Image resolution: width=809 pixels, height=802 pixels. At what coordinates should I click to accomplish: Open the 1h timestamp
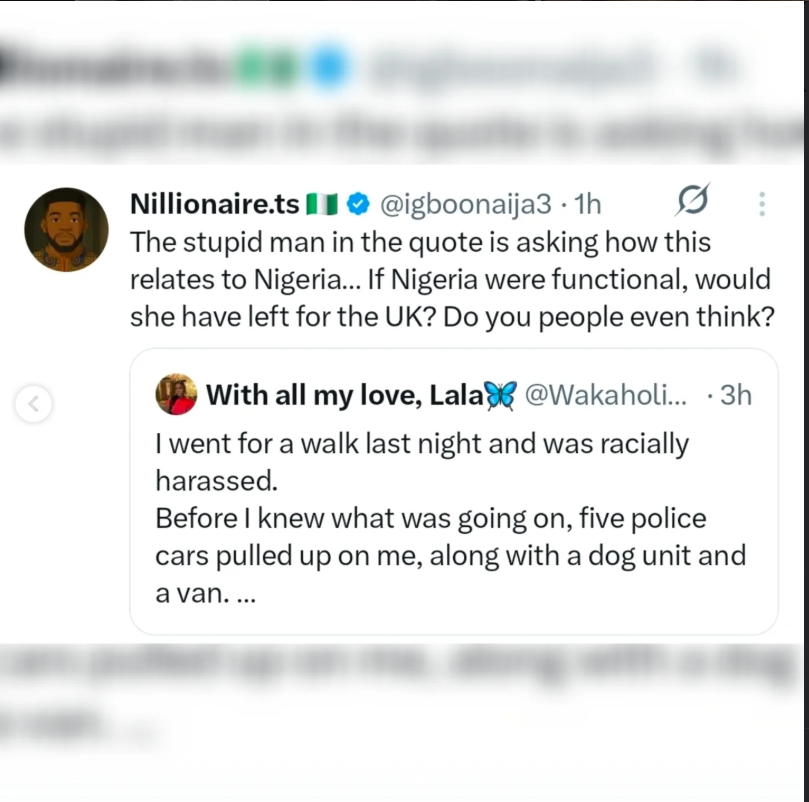click(x=587, y=203)
